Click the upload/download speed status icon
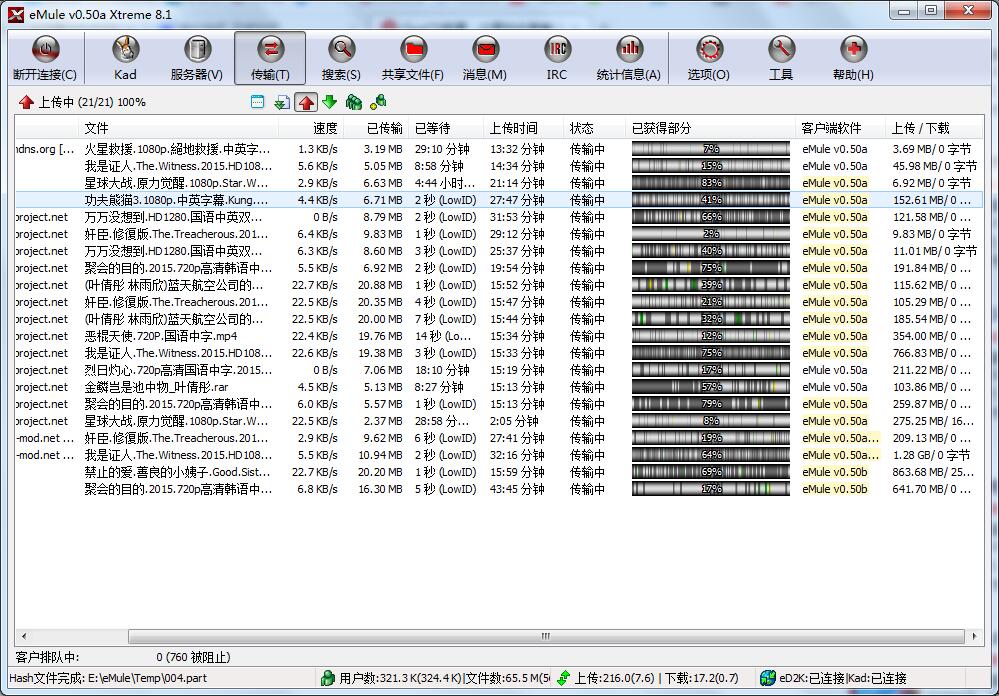999x696 pixels. point(563,678)
